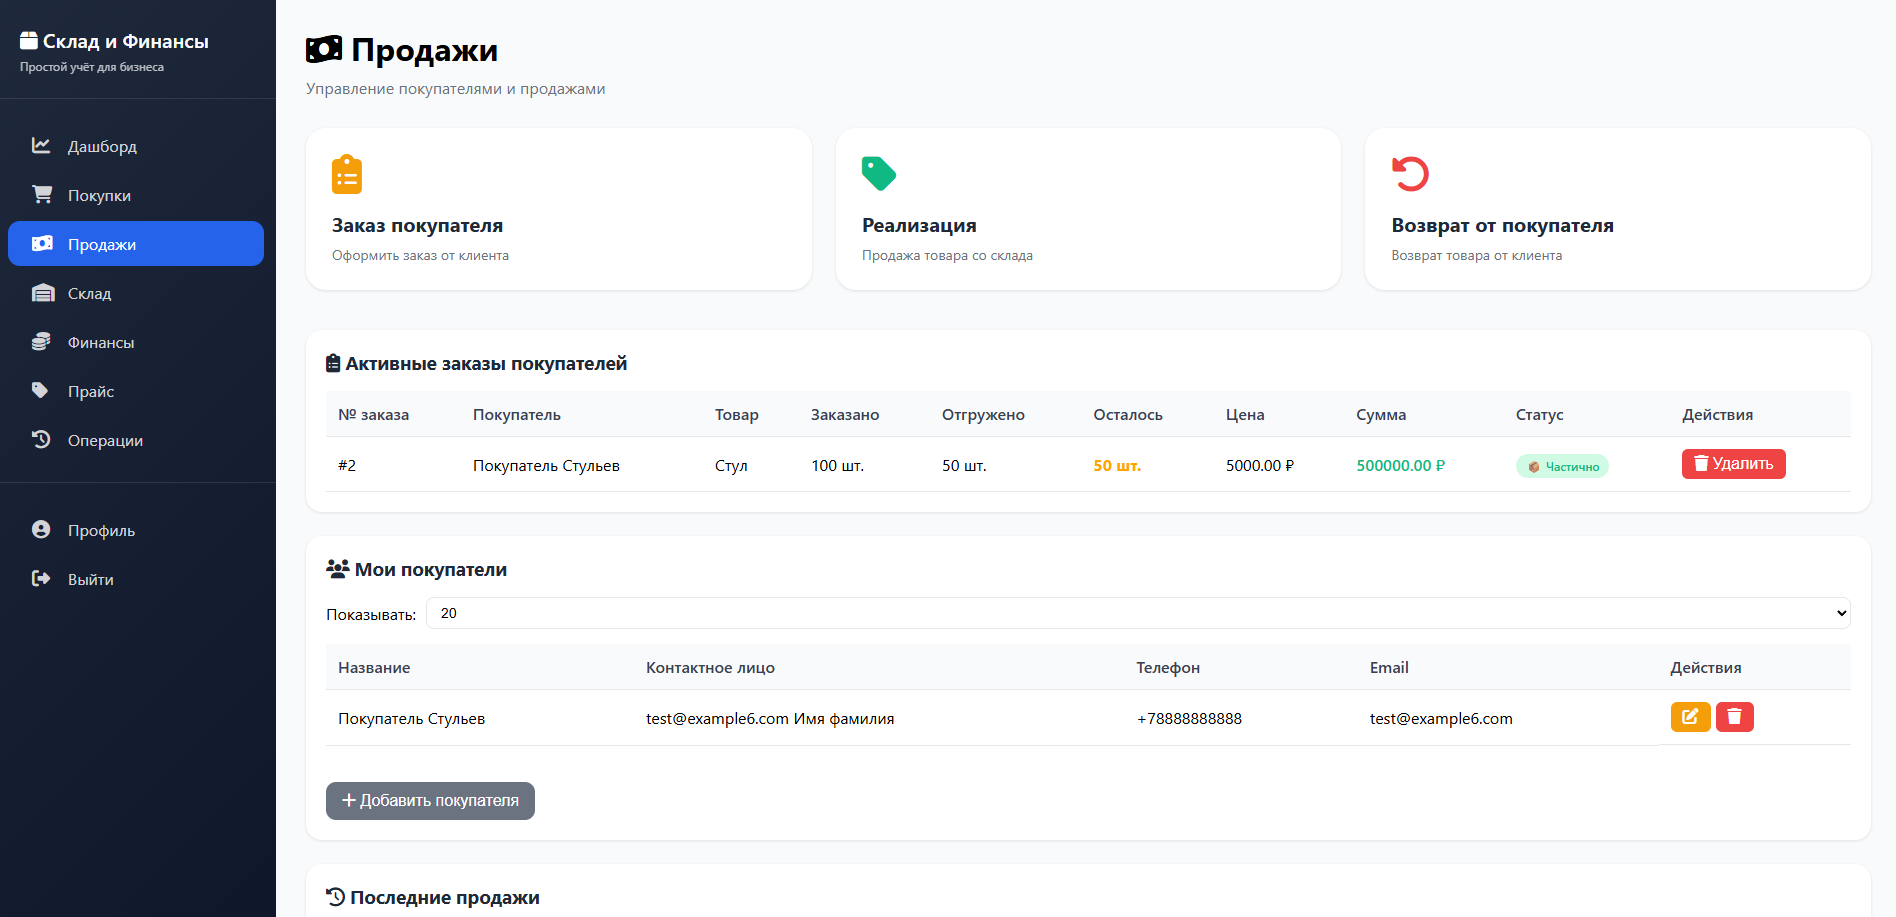Click the orange edit icon for Покупатель Стульев
This screenshot has height=917, width=1896.
pos(1690,717)
